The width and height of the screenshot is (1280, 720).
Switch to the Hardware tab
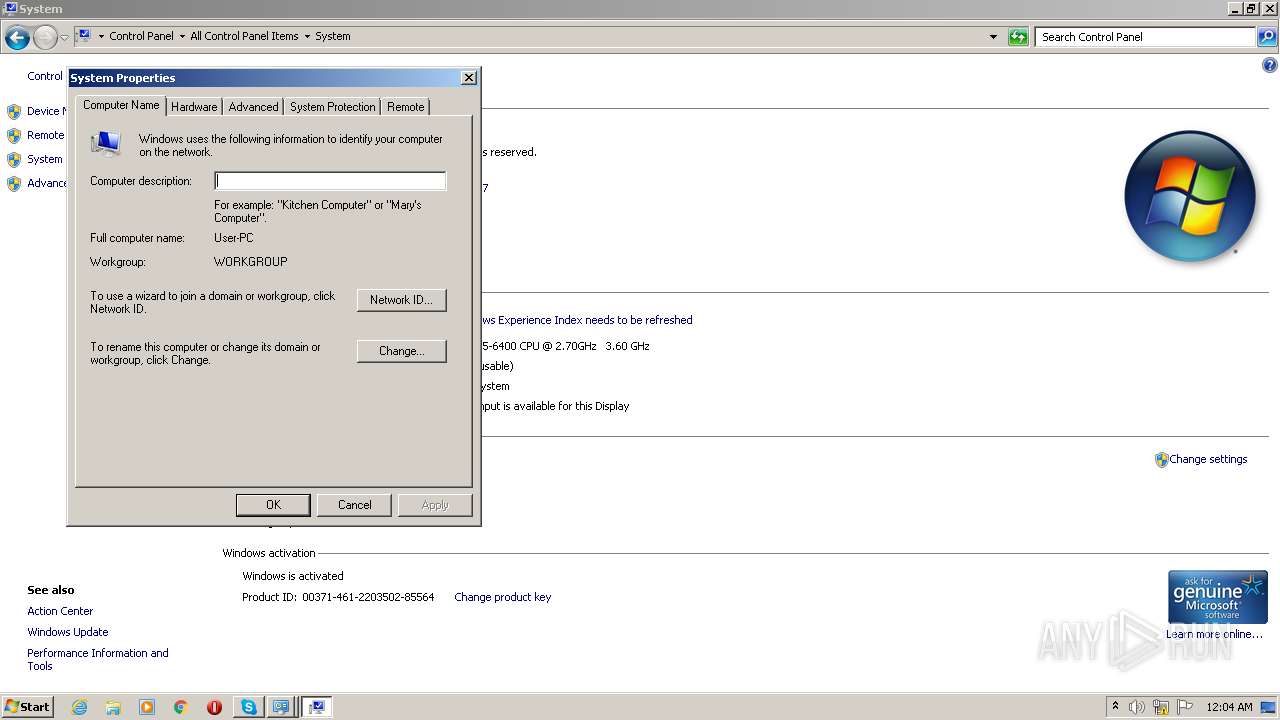click(x=194, y=107)
